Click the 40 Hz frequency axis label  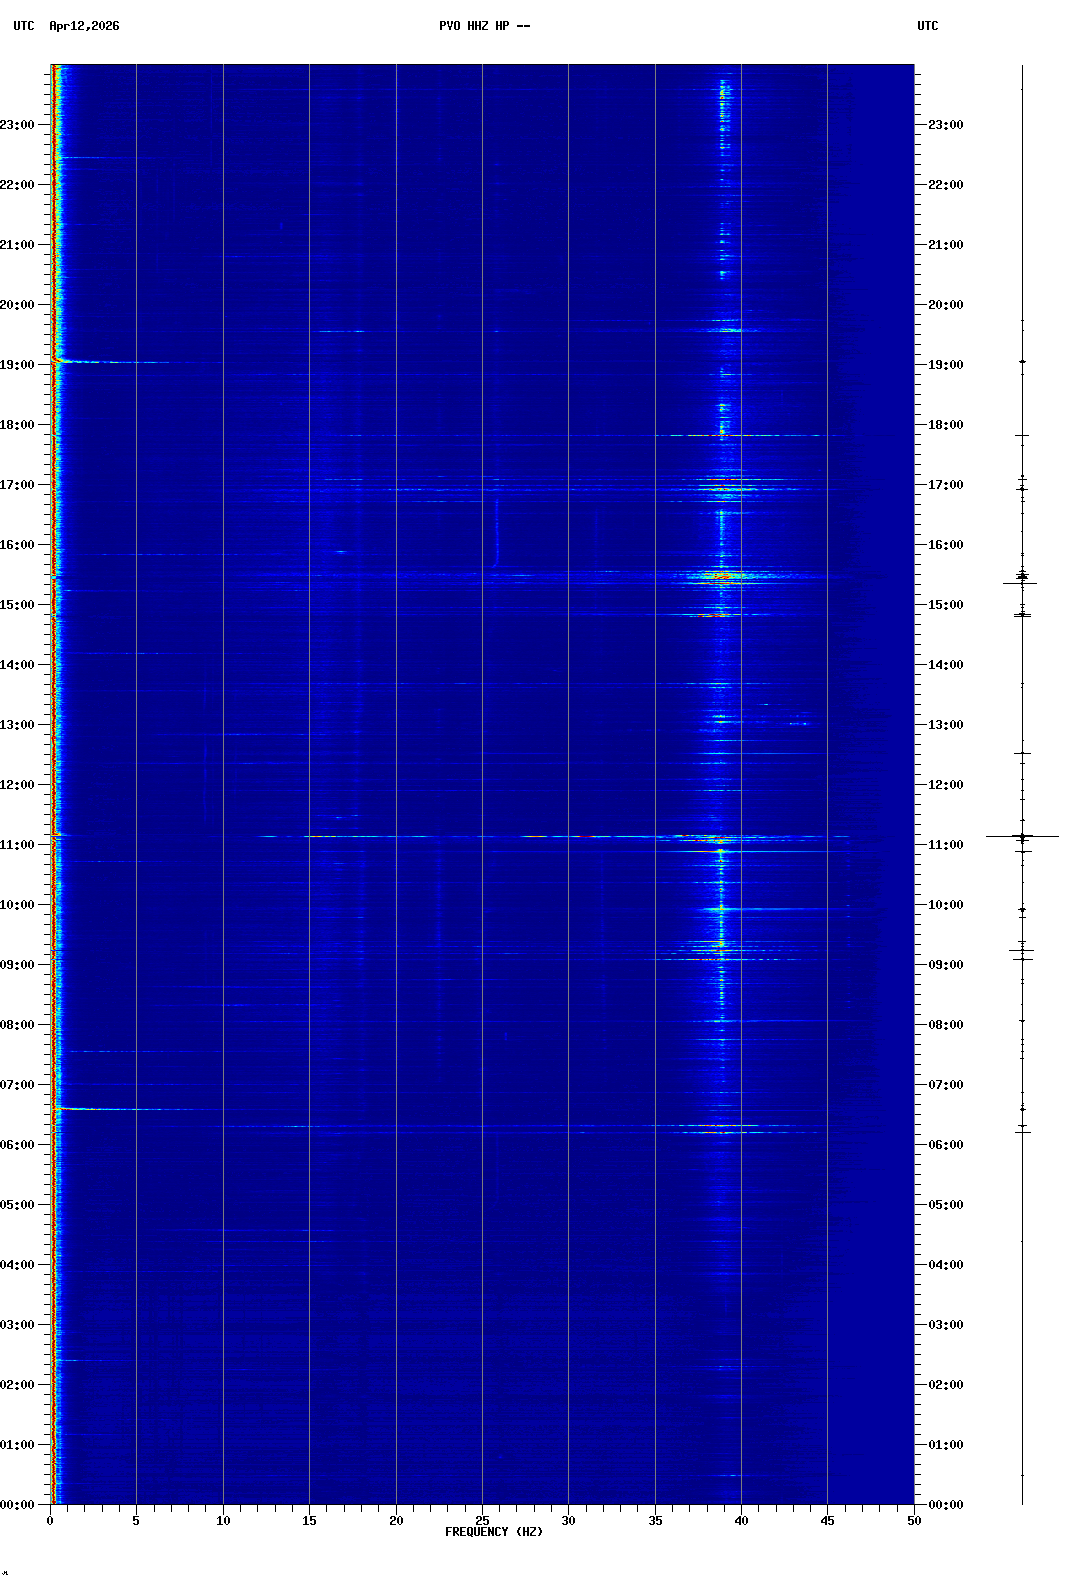pyautogui.click(x=741, y=1521)
